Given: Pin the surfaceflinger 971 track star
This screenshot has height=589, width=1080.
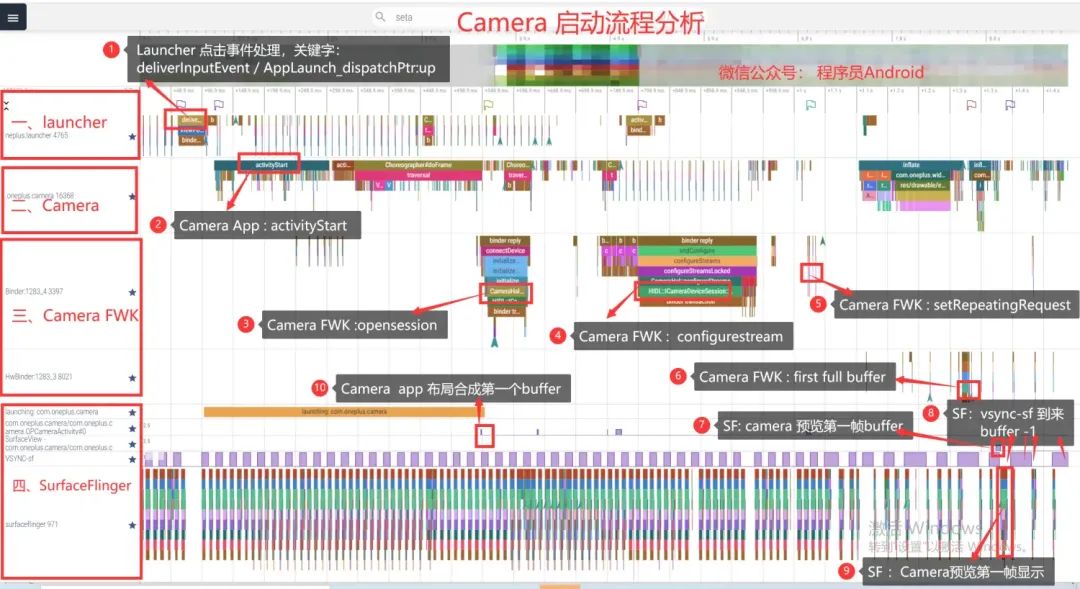Looking at the screenshot, I should click(132, 525).
